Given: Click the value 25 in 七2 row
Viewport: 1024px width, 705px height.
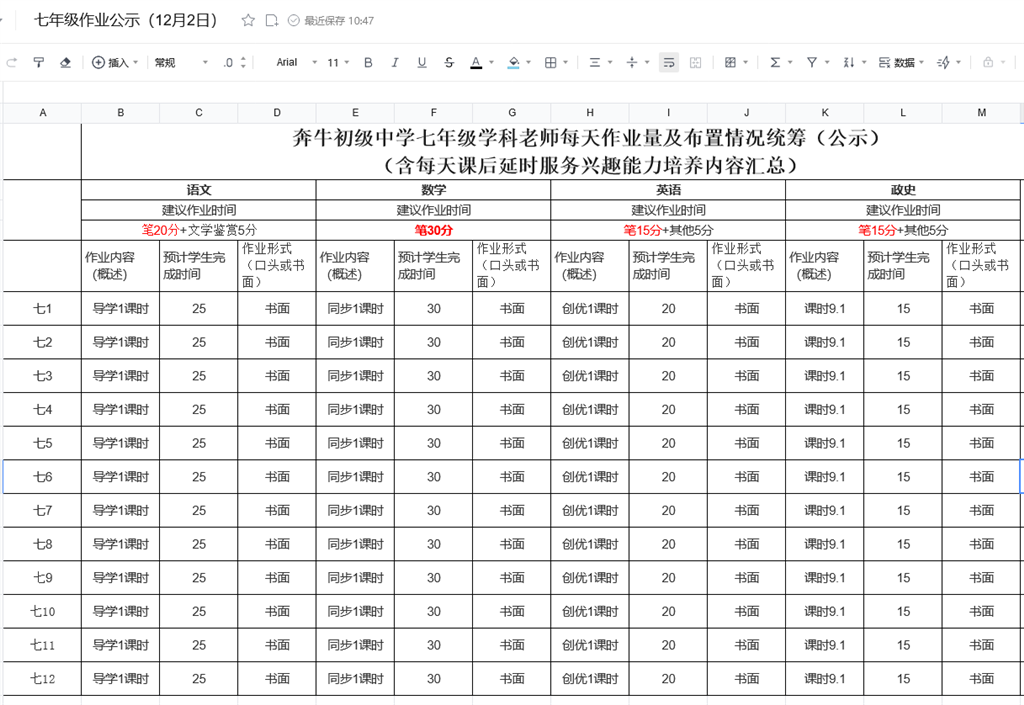Looking at the screenshot, I should point(199,342).
